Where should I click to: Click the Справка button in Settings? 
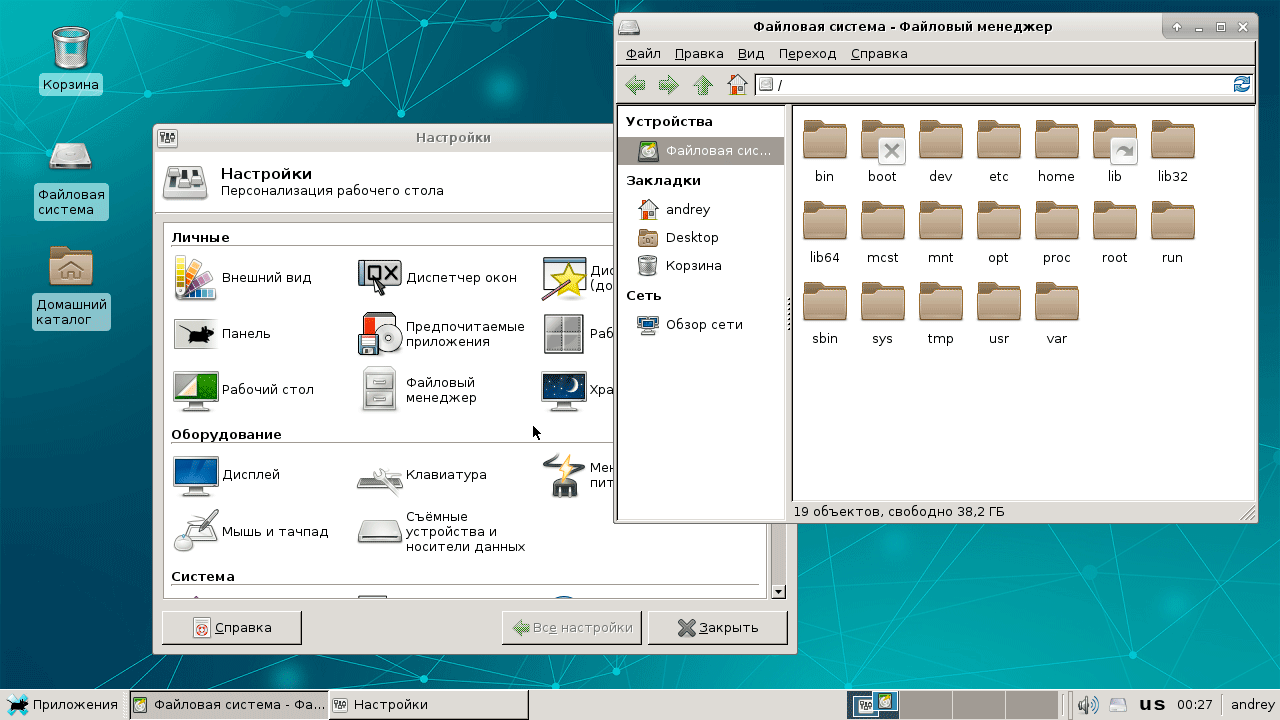coord(231,628)
